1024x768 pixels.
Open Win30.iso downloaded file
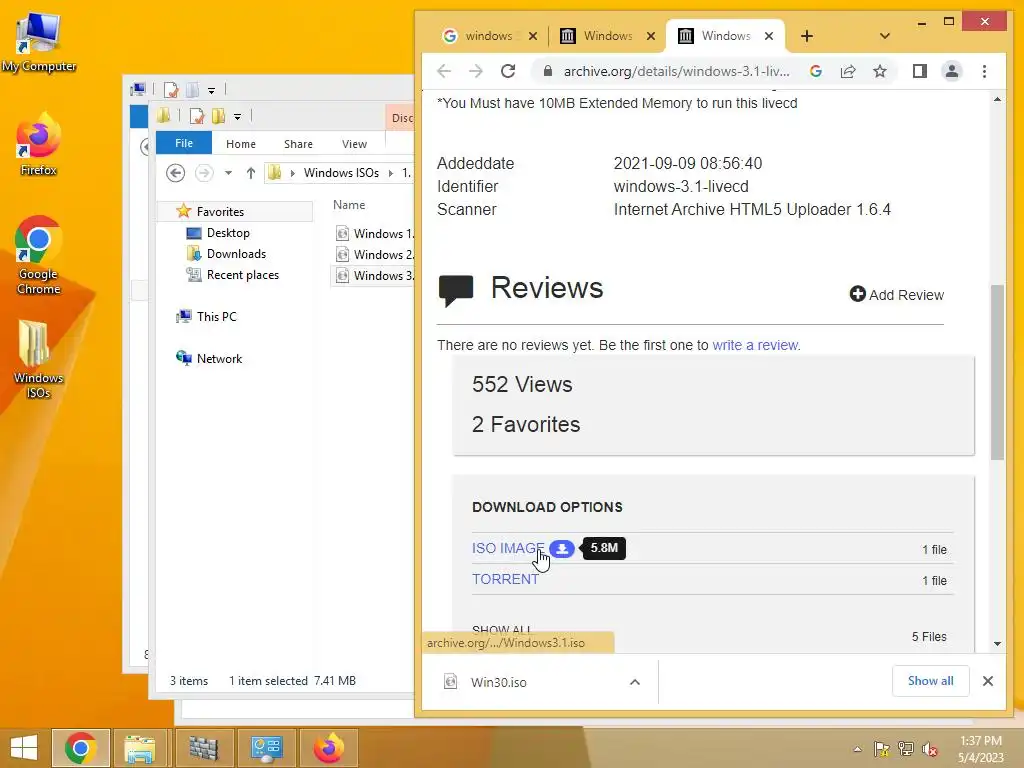point(498,682)
